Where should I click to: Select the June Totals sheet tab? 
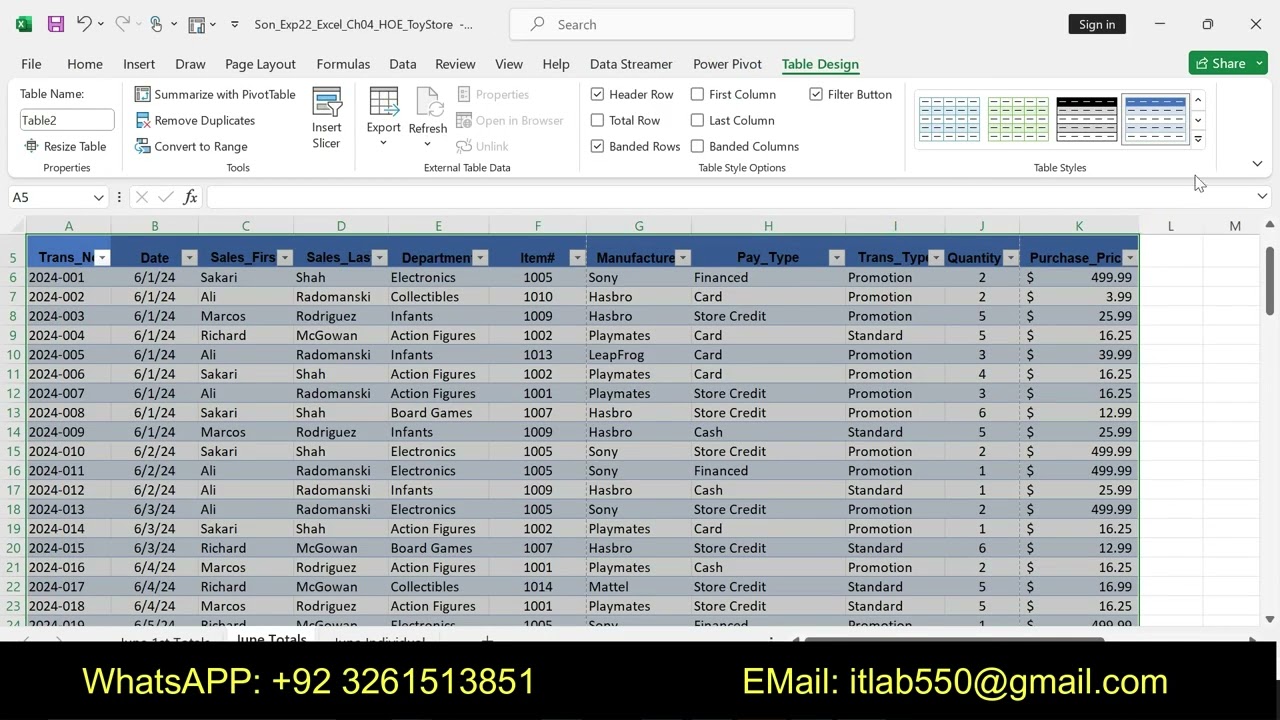coord(271,638)
